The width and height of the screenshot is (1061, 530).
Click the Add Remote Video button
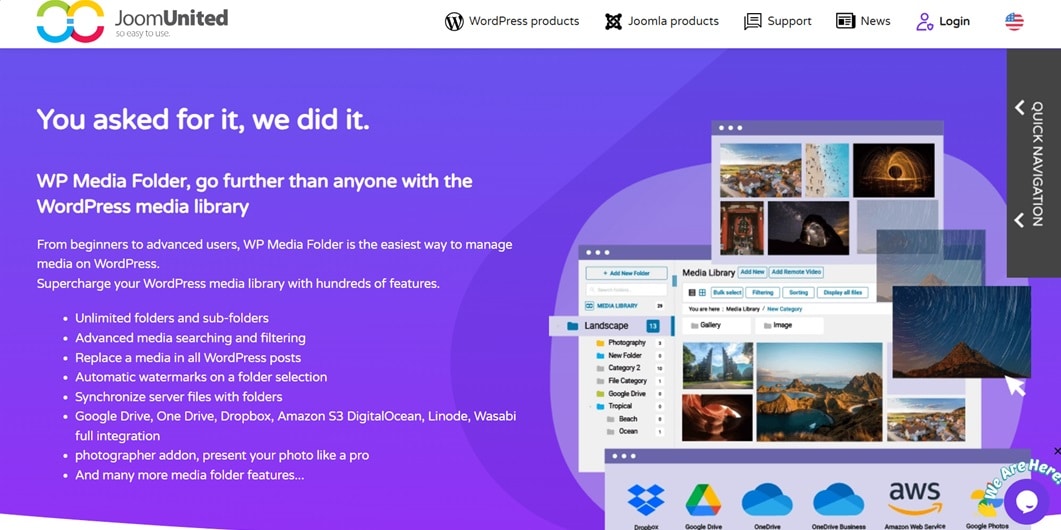coord(796,272)
